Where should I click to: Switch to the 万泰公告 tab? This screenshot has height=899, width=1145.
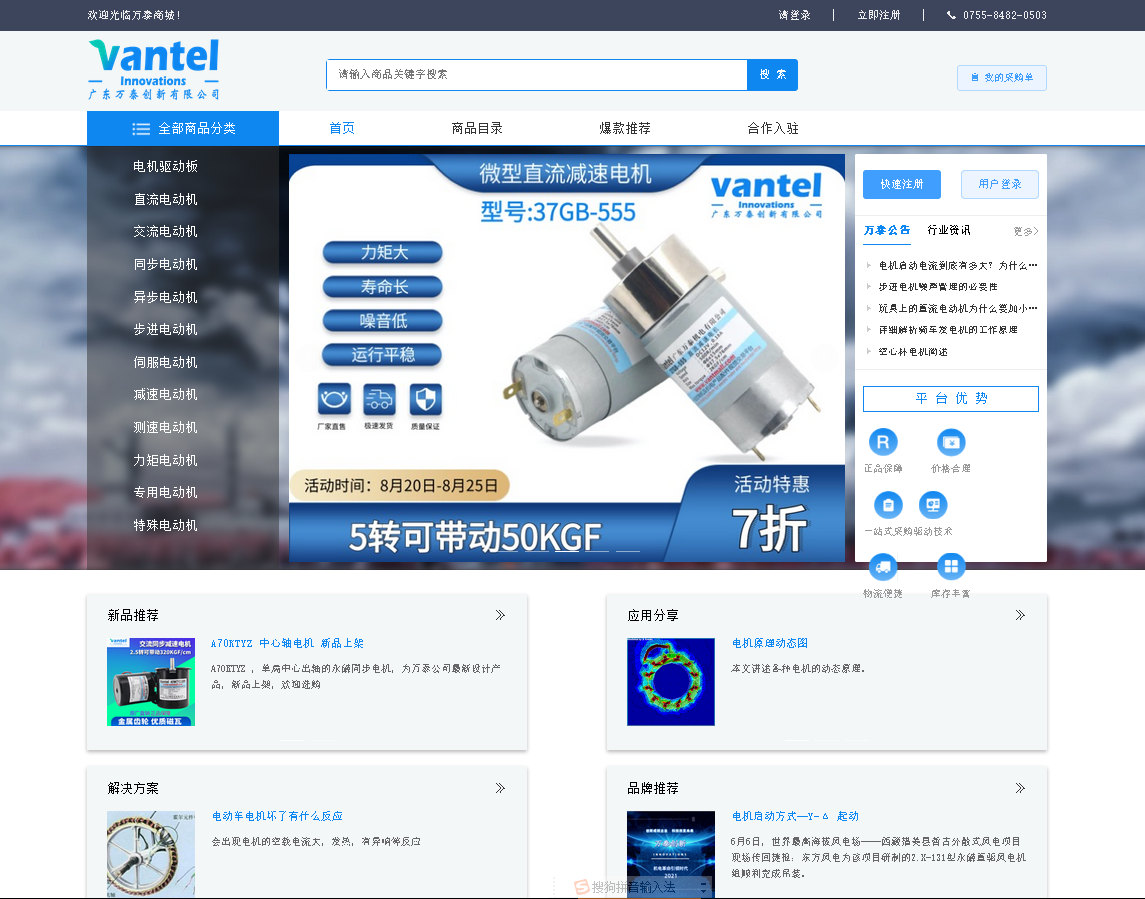[x=886, y=230]
